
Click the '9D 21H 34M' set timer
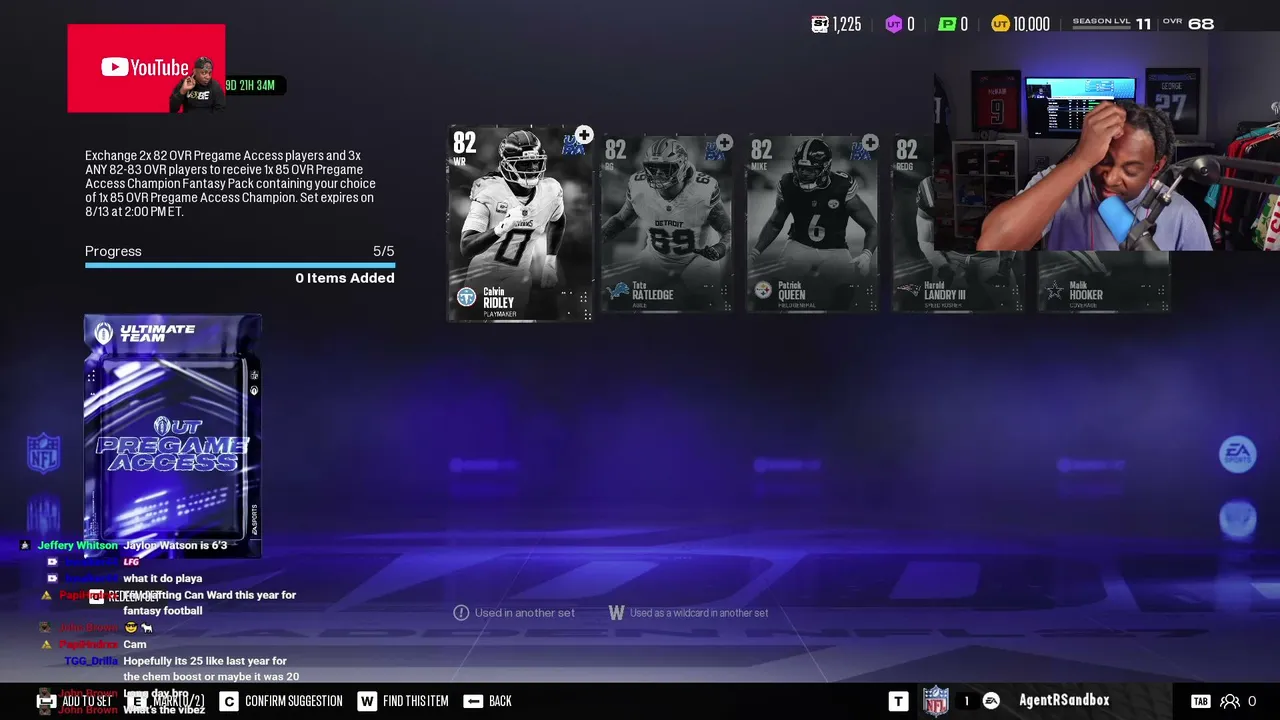click(x=250, y=85)
